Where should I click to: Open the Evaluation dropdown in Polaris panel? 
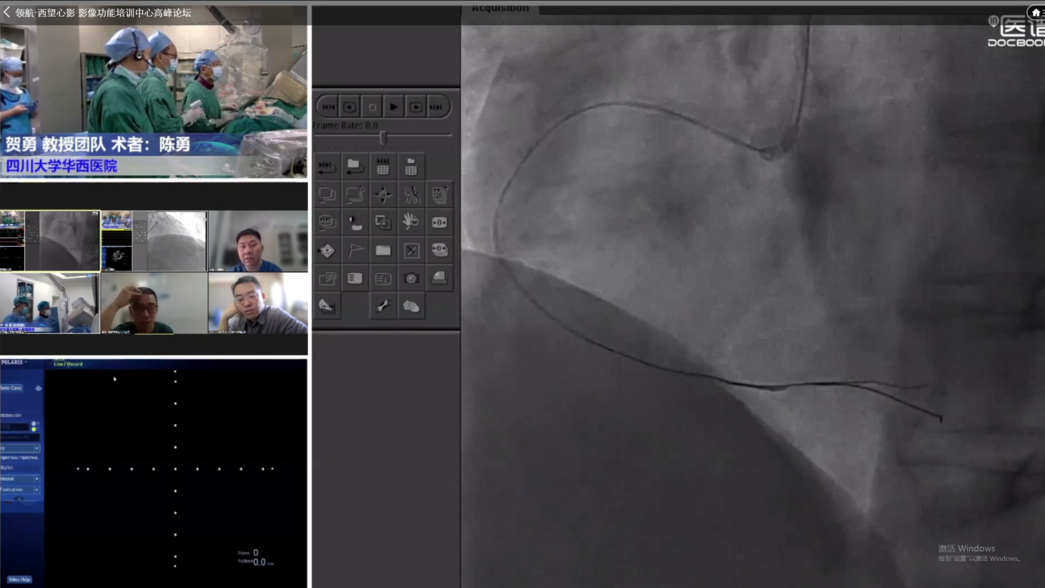(x=21, y=490)
